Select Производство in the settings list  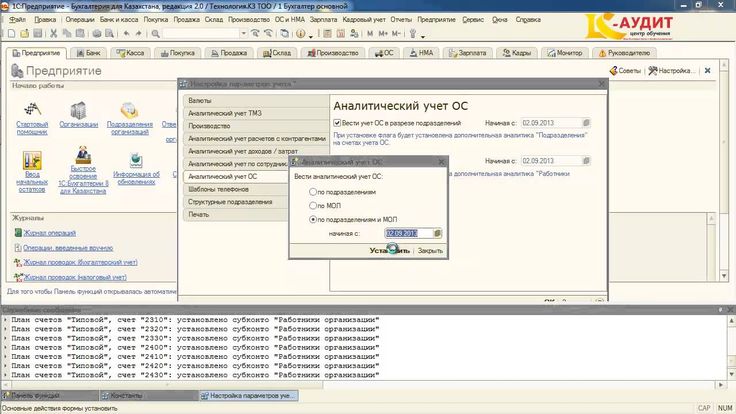coord(256,126)
